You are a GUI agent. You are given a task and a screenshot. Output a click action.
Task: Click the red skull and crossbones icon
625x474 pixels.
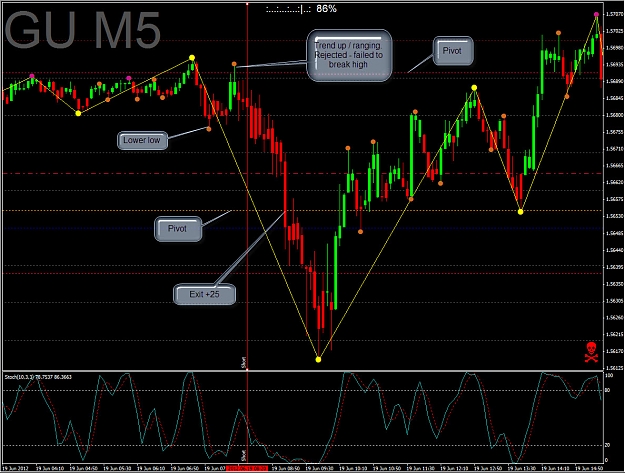click(591, 352)
